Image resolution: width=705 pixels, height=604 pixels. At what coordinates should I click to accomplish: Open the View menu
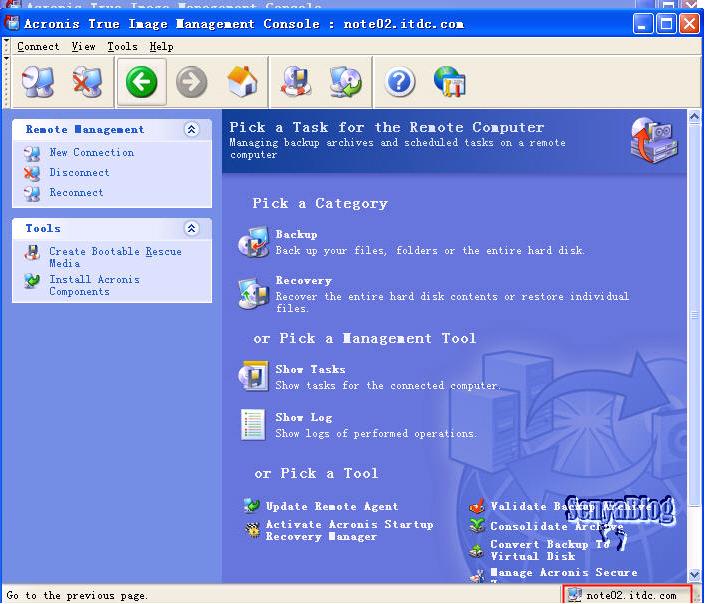point(83,46)
